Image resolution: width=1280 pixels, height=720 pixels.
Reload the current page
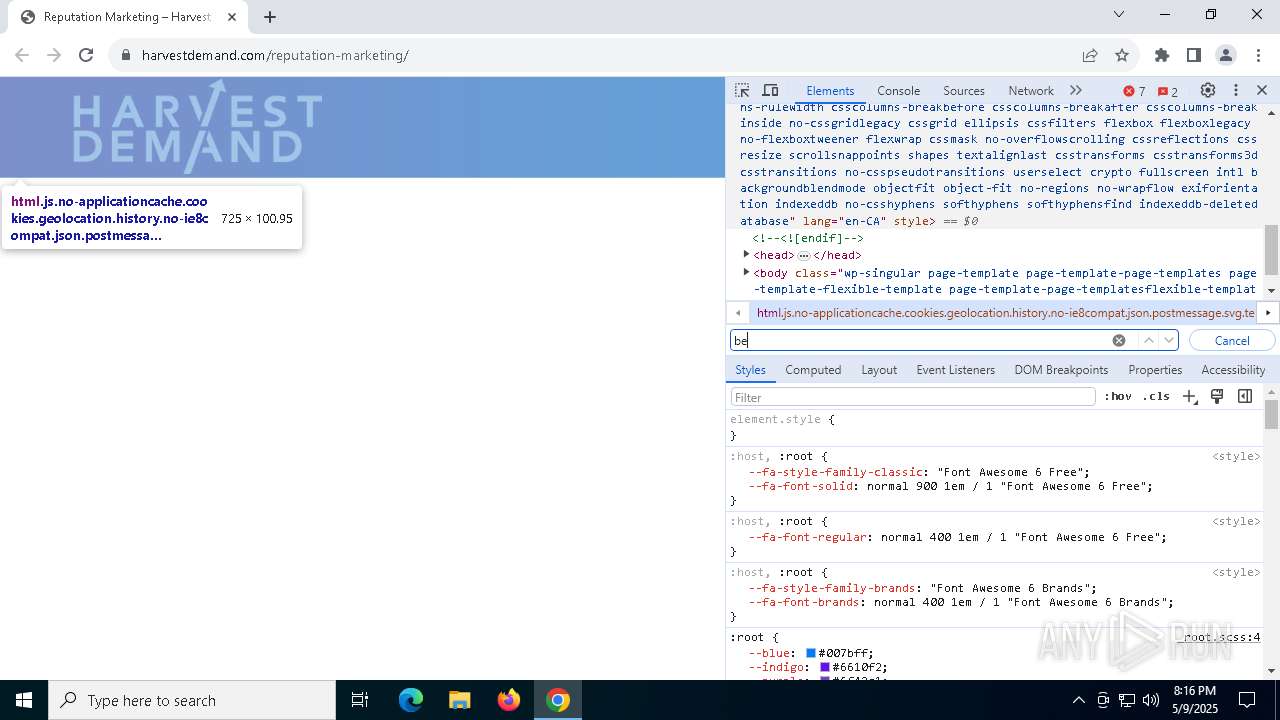tap(86, 55)
